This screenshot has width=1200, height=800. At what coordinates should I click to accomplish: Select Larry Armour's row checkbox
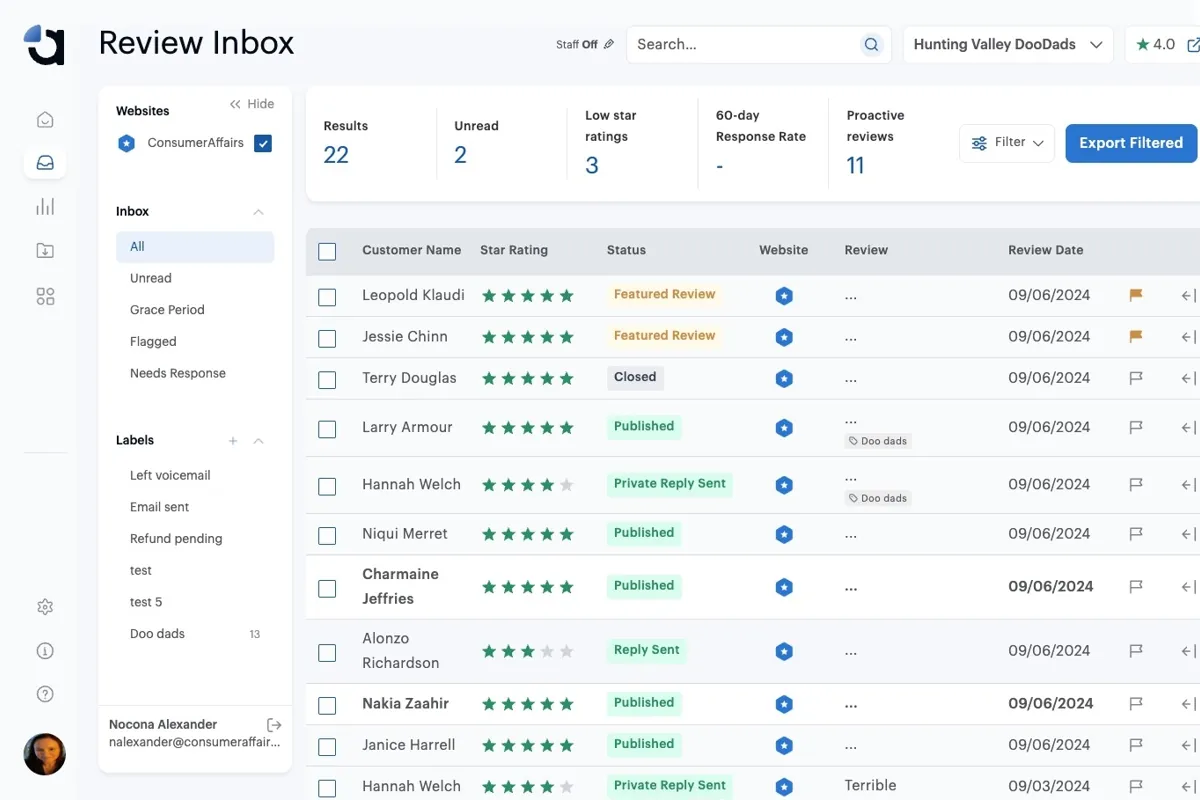tap(327, 429)
